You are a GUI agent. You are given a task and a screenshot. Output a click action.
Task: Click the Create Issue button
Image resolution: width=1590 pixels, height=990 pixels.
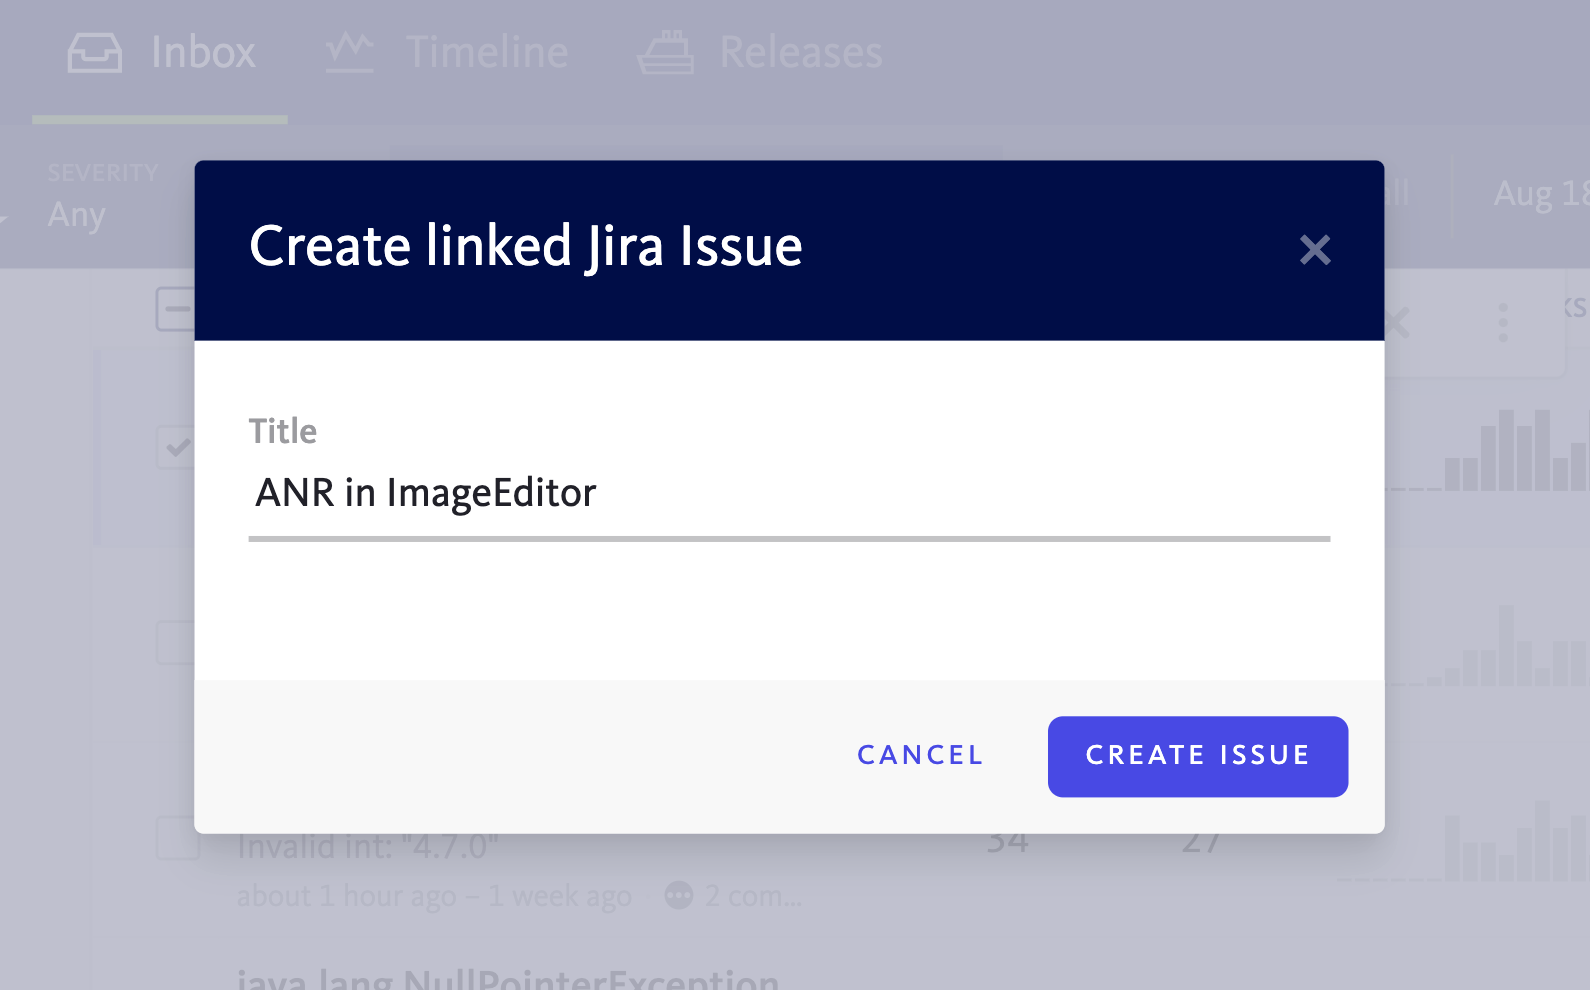tap(1197, 756)
